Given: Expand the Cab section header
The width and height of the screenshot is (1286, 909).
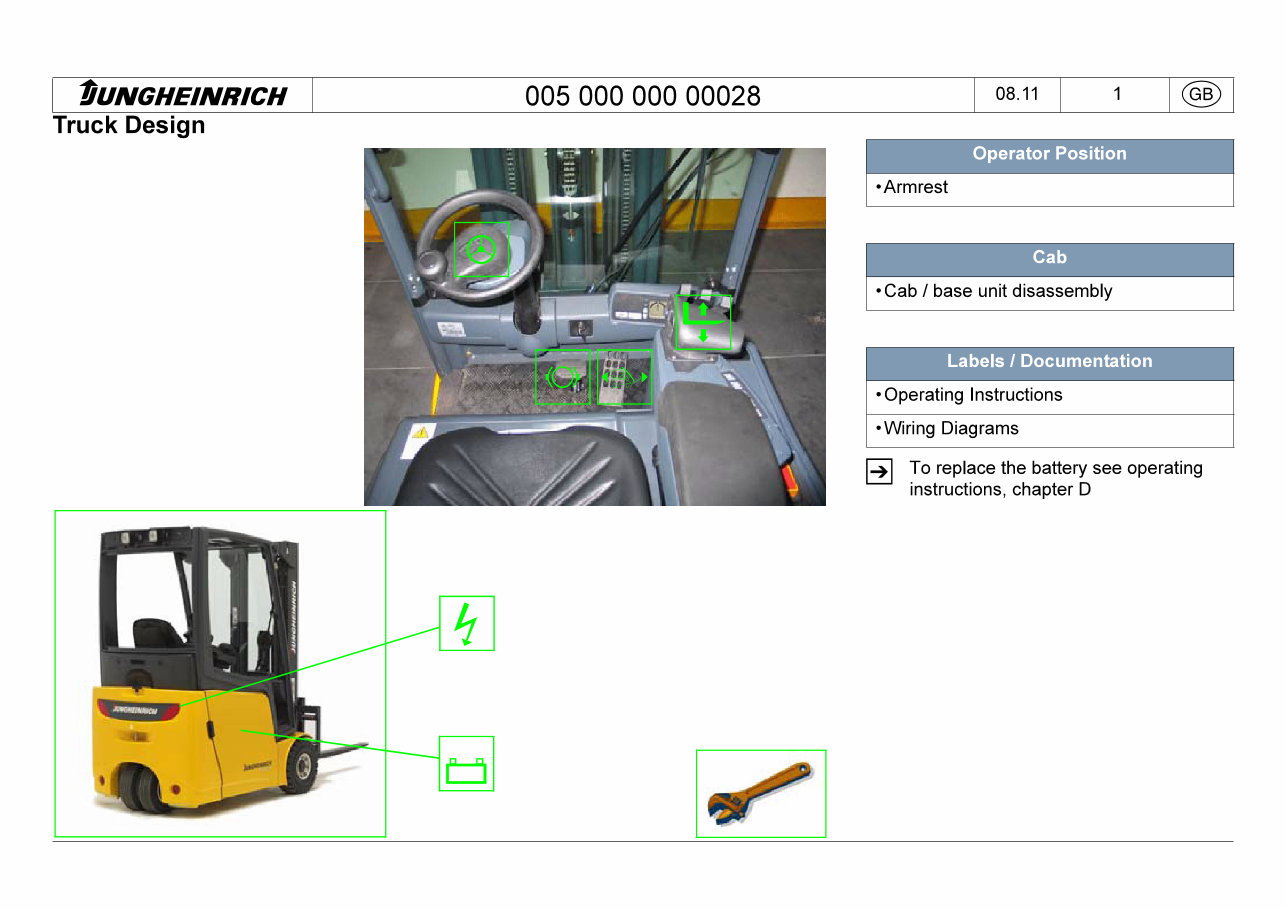Looking at the screenshot, I should coord(1049,257).
